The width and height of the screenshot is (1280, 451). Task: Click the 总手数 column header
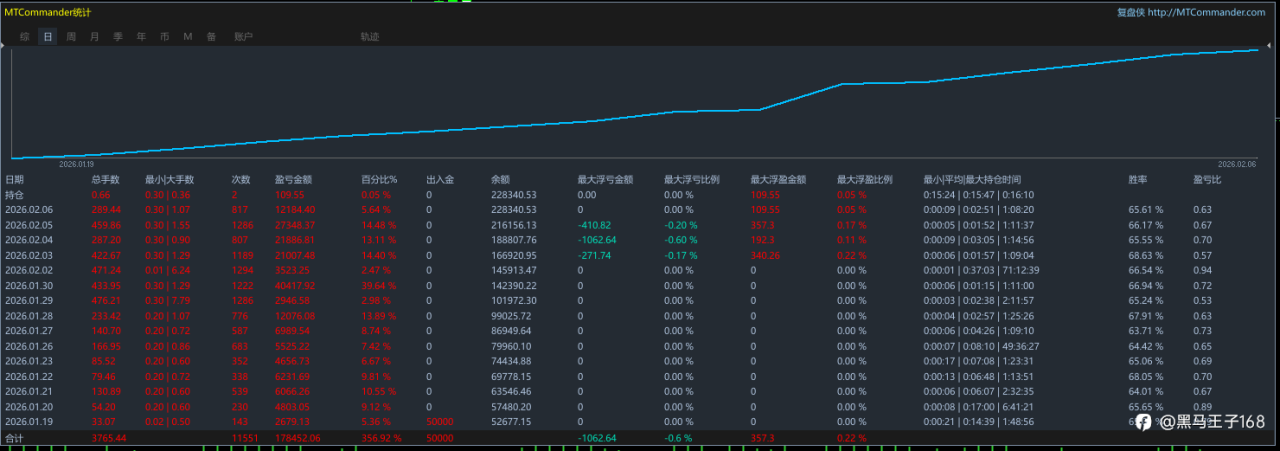[x=105, y=179]
